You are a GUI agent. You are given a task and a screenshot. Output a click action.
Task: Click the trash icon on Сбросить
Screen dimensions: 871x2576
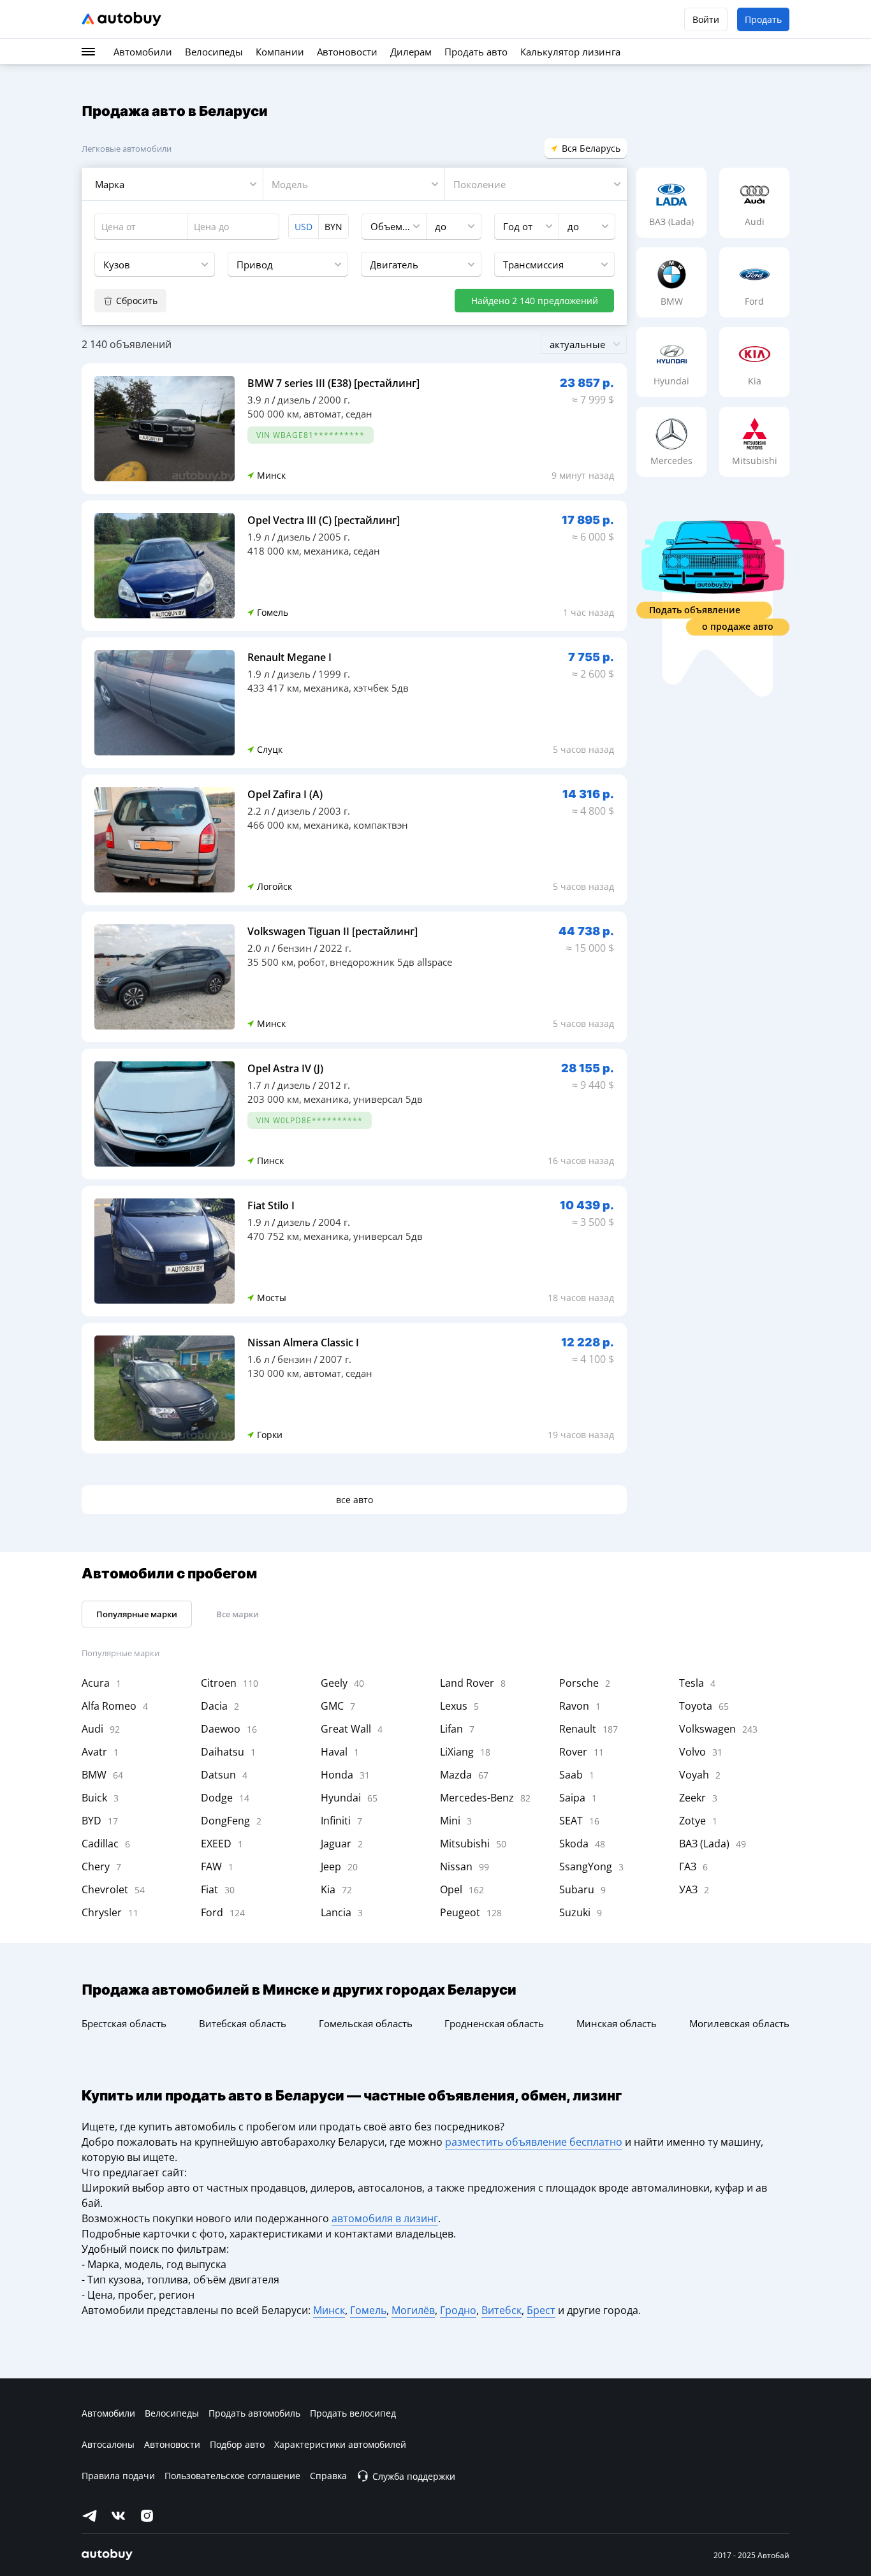[x=108, y=301]
